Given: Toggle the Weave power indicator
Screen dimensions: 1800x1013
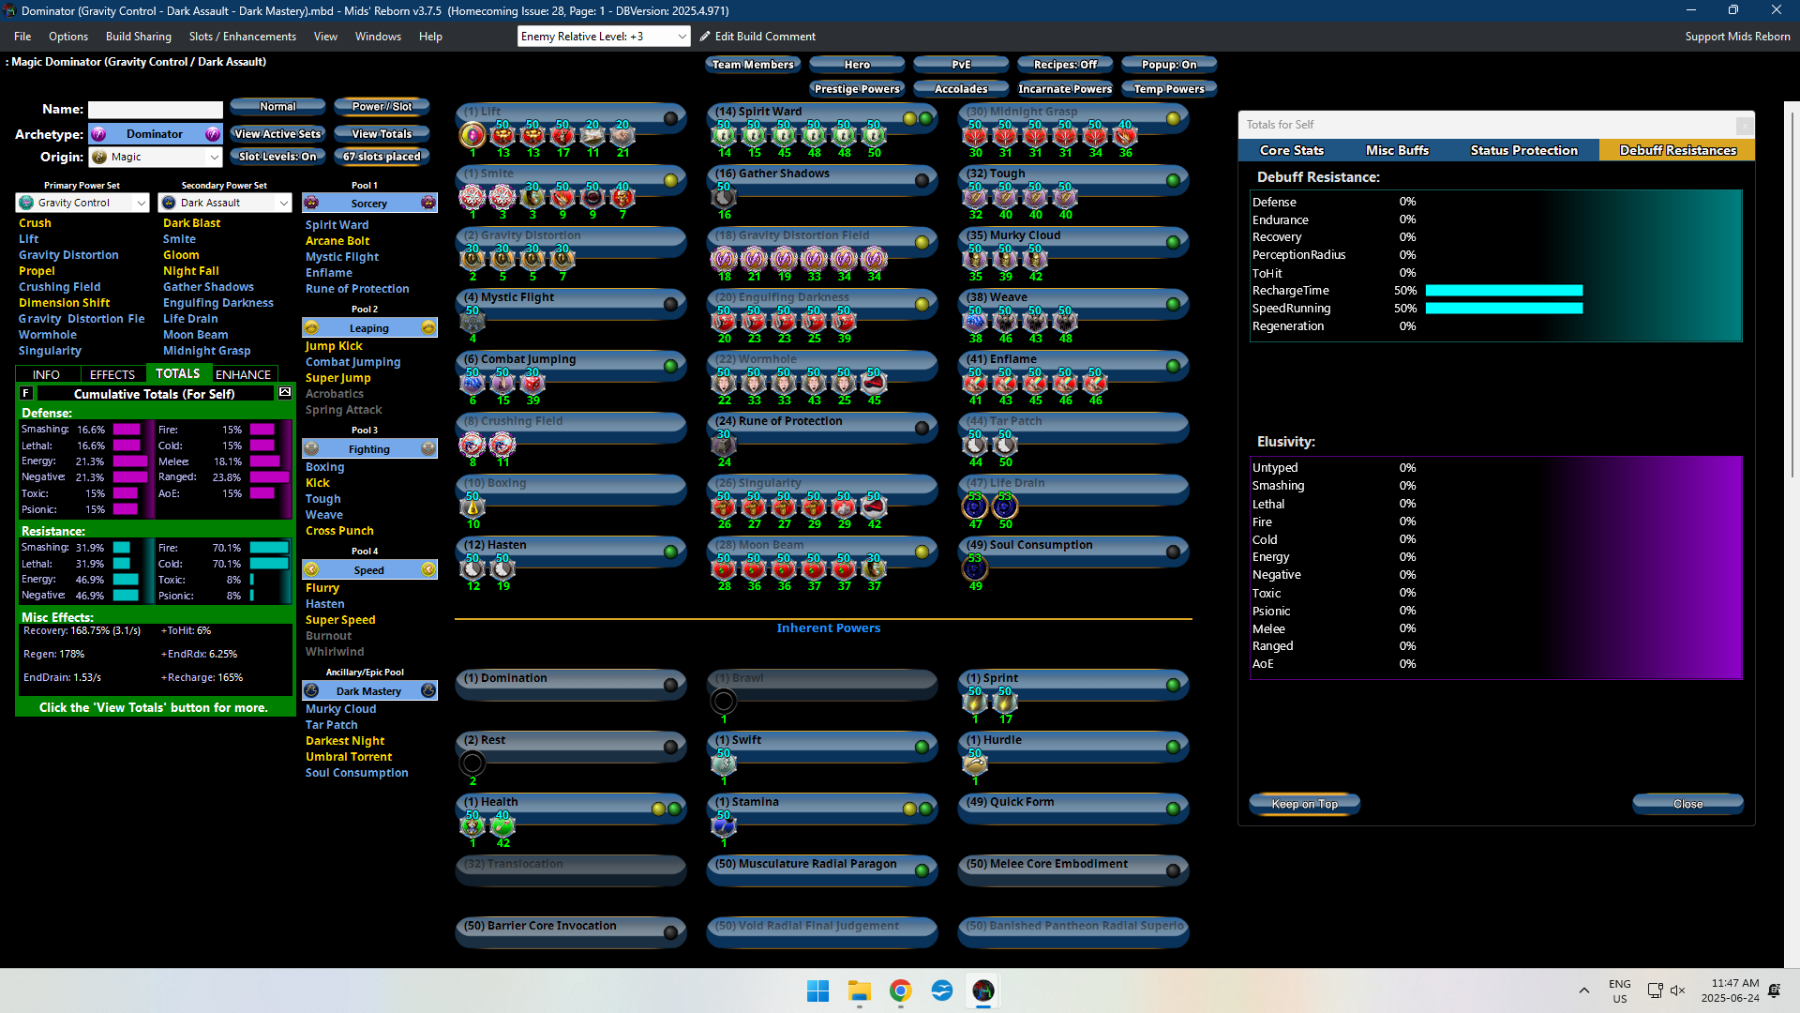Looking at the screenshot, I should (x=1173, y=304).
